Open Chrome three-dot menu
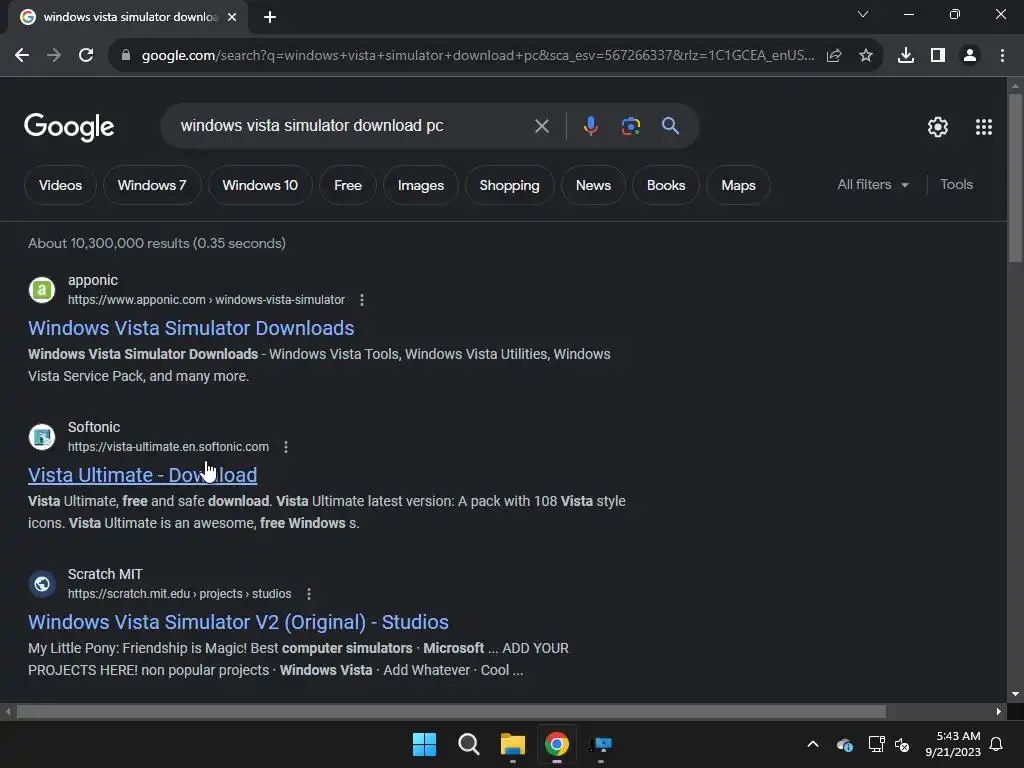The width and height of the screenshot is (1024, 768). (x=1002, y=56)
